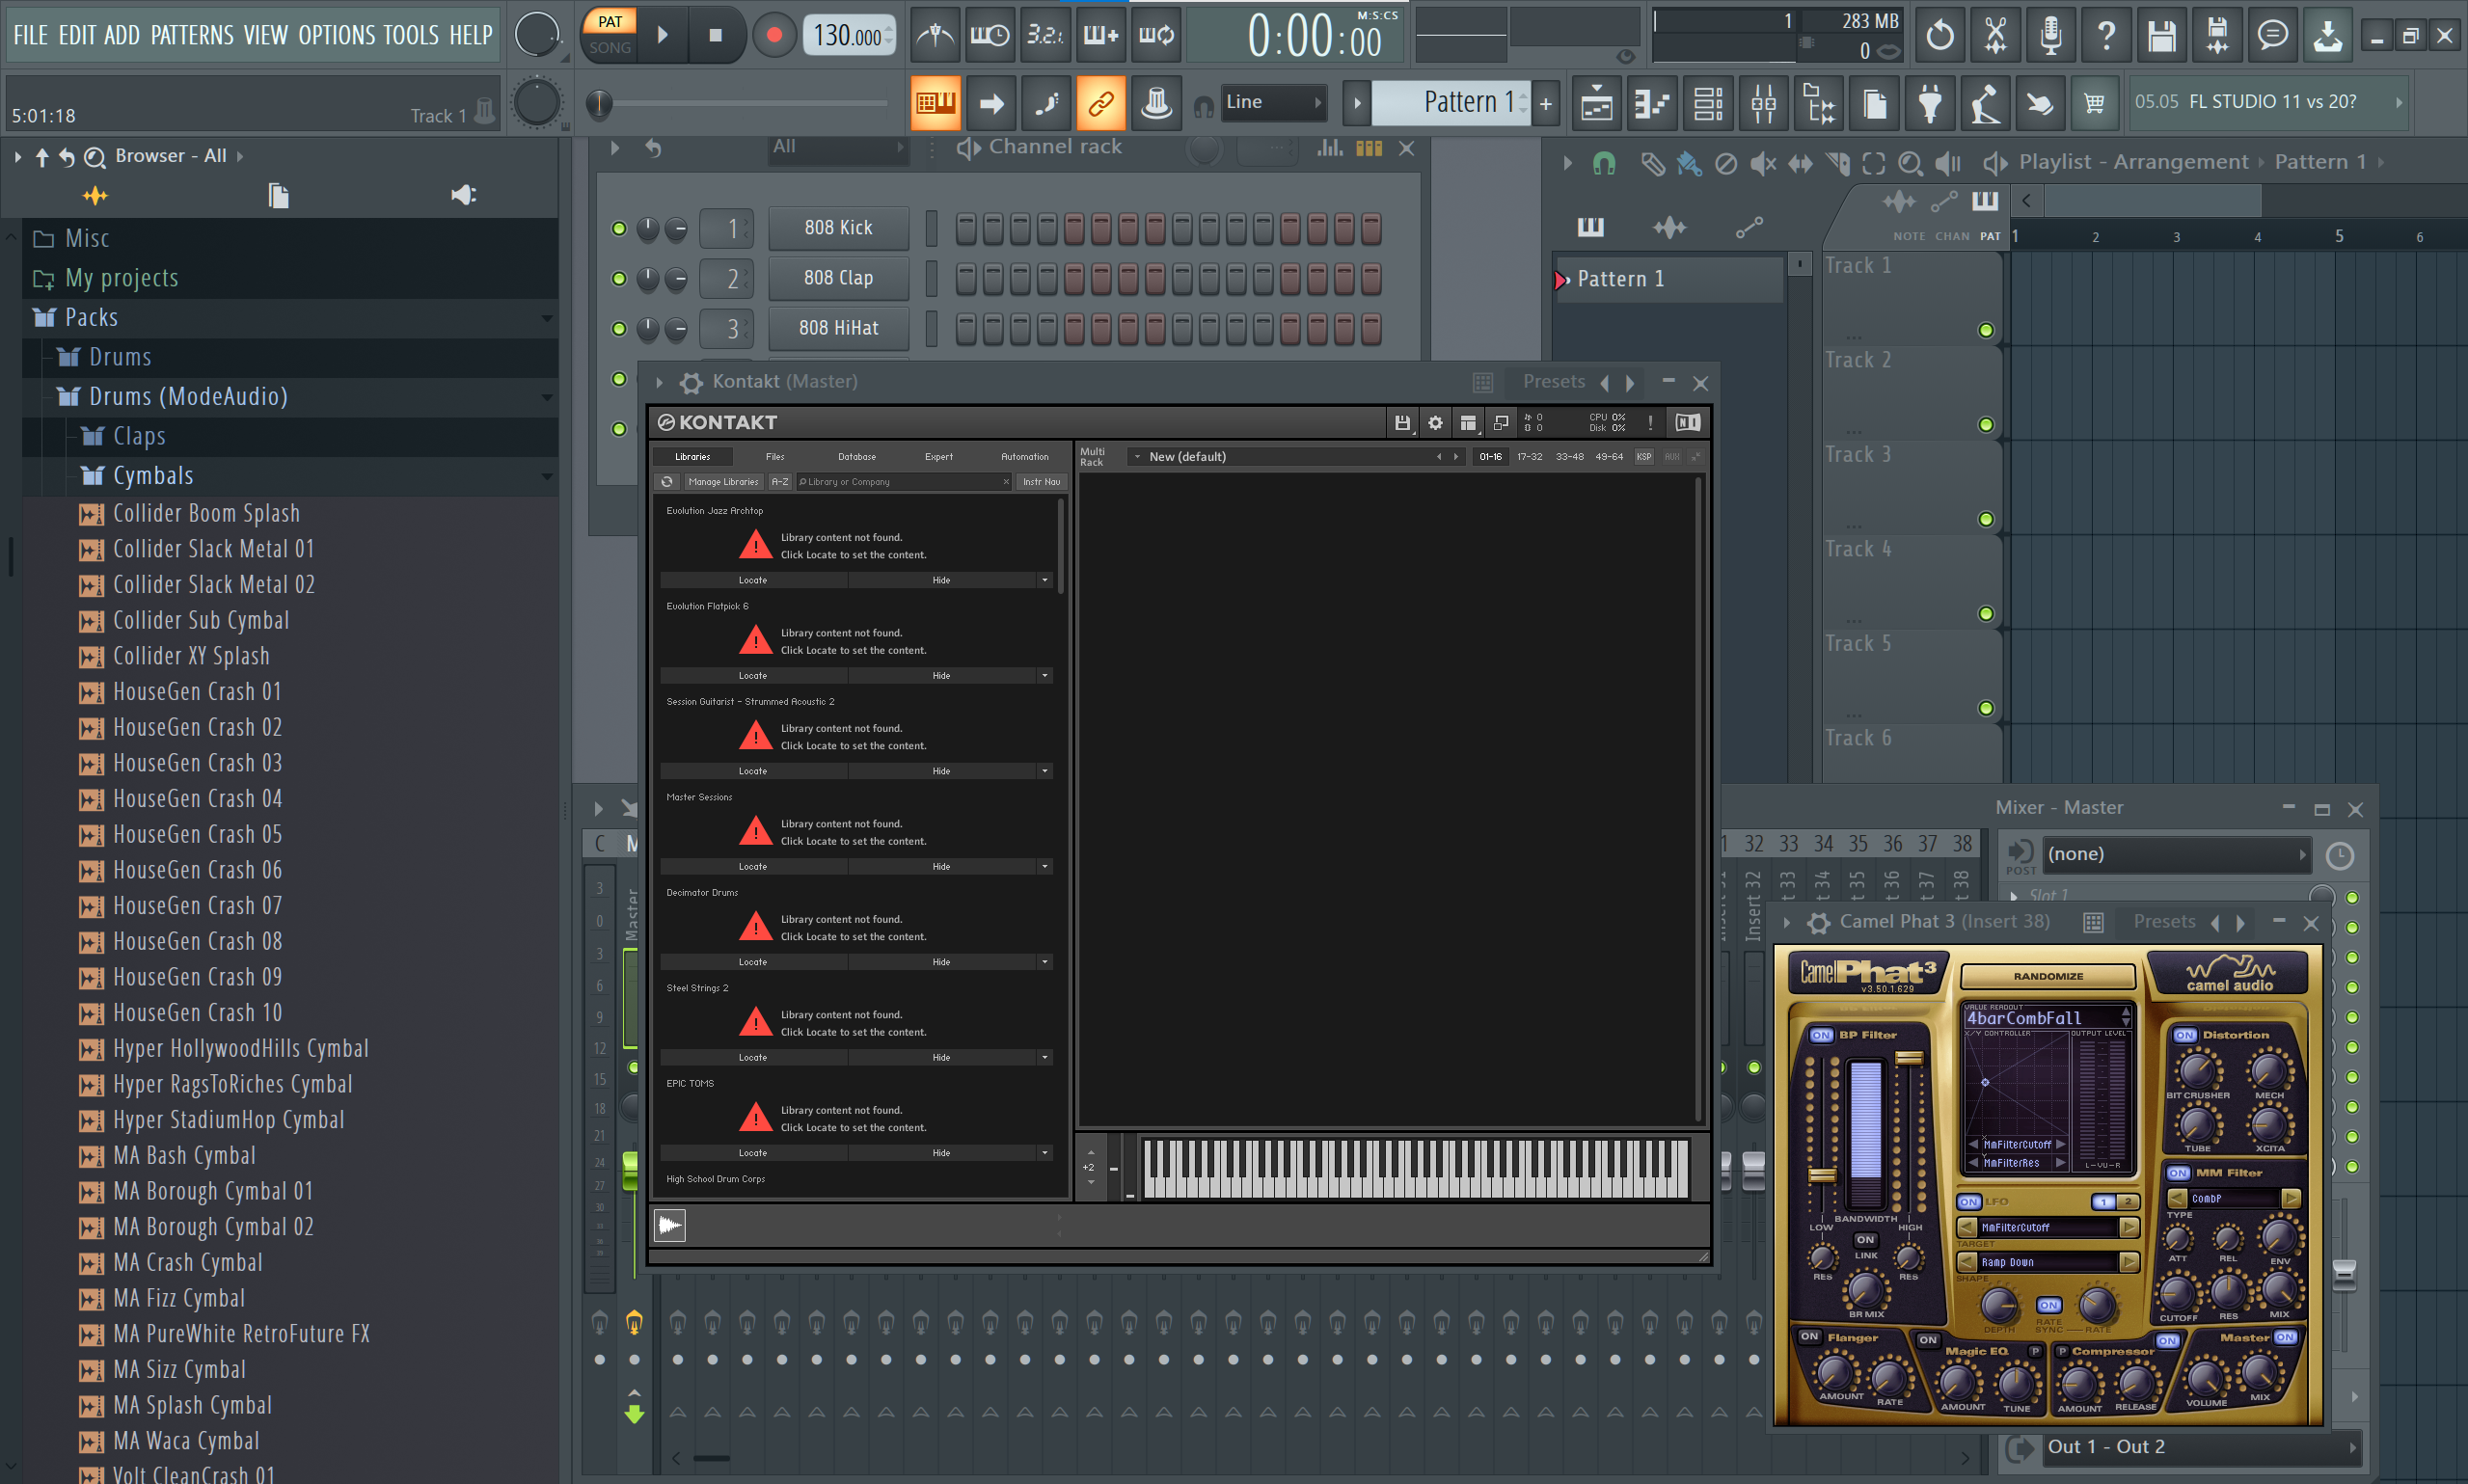Open the mixer view icon

[x=1763, y=103]
